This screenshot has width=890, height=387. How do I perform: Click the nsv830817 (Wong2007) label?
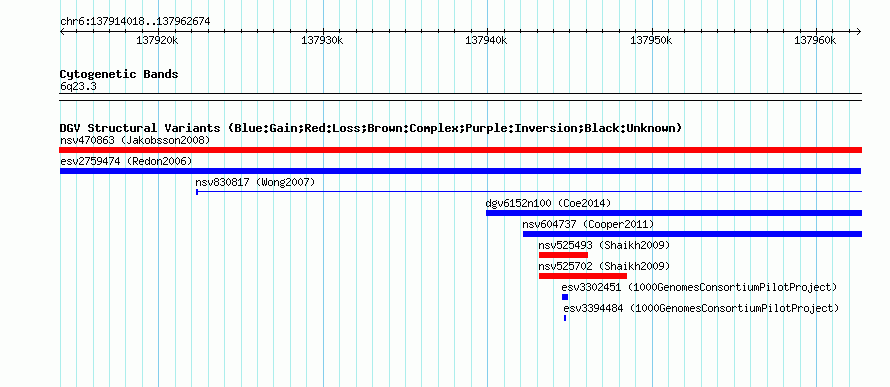pos(255,182)
